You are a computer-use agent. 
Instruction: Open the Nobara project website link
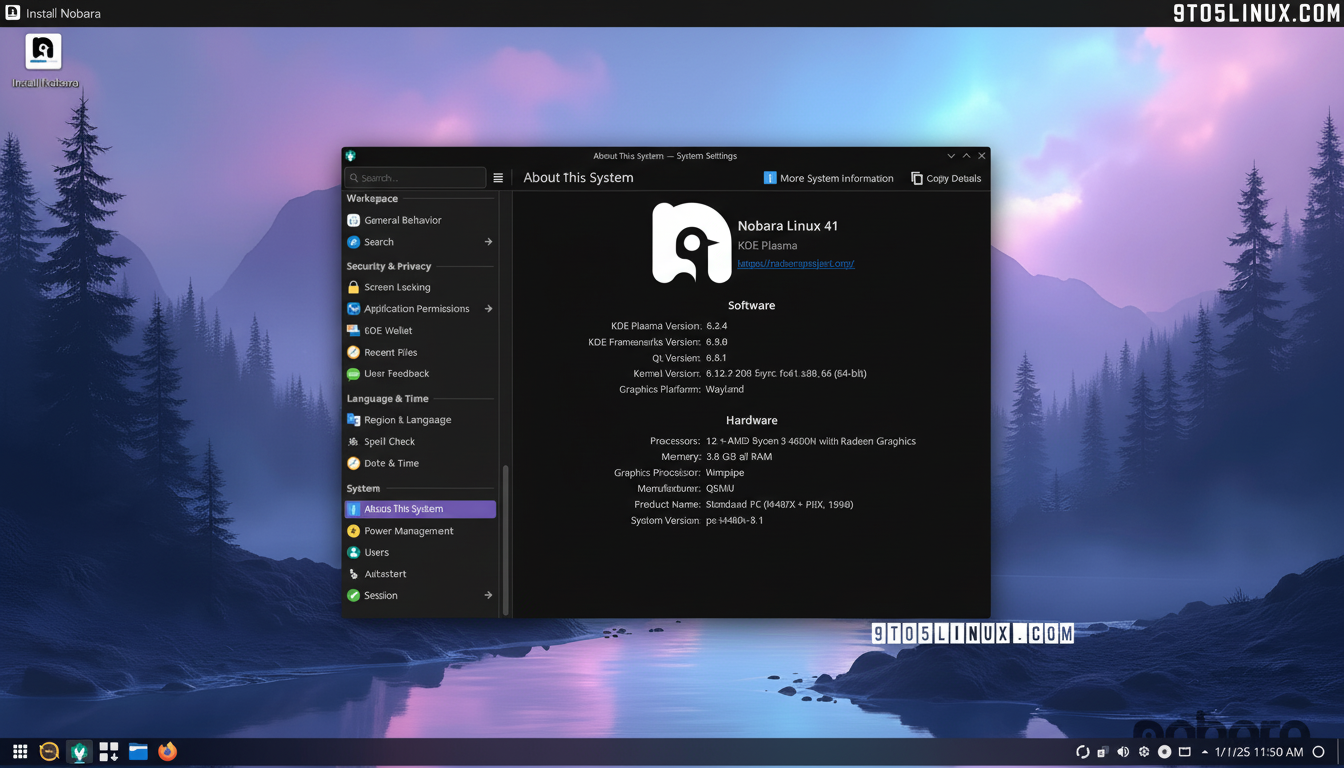coord(795,263)
